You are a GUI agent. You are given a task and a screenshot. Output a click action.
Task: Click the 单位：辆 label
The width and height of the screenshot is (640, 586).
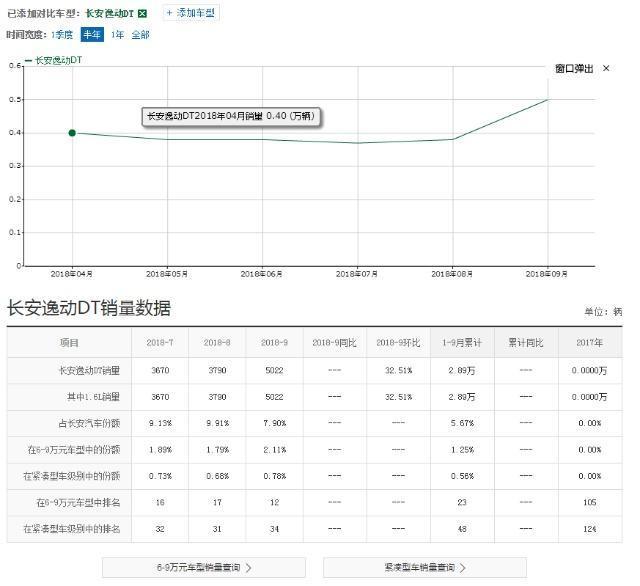(603, 312)
